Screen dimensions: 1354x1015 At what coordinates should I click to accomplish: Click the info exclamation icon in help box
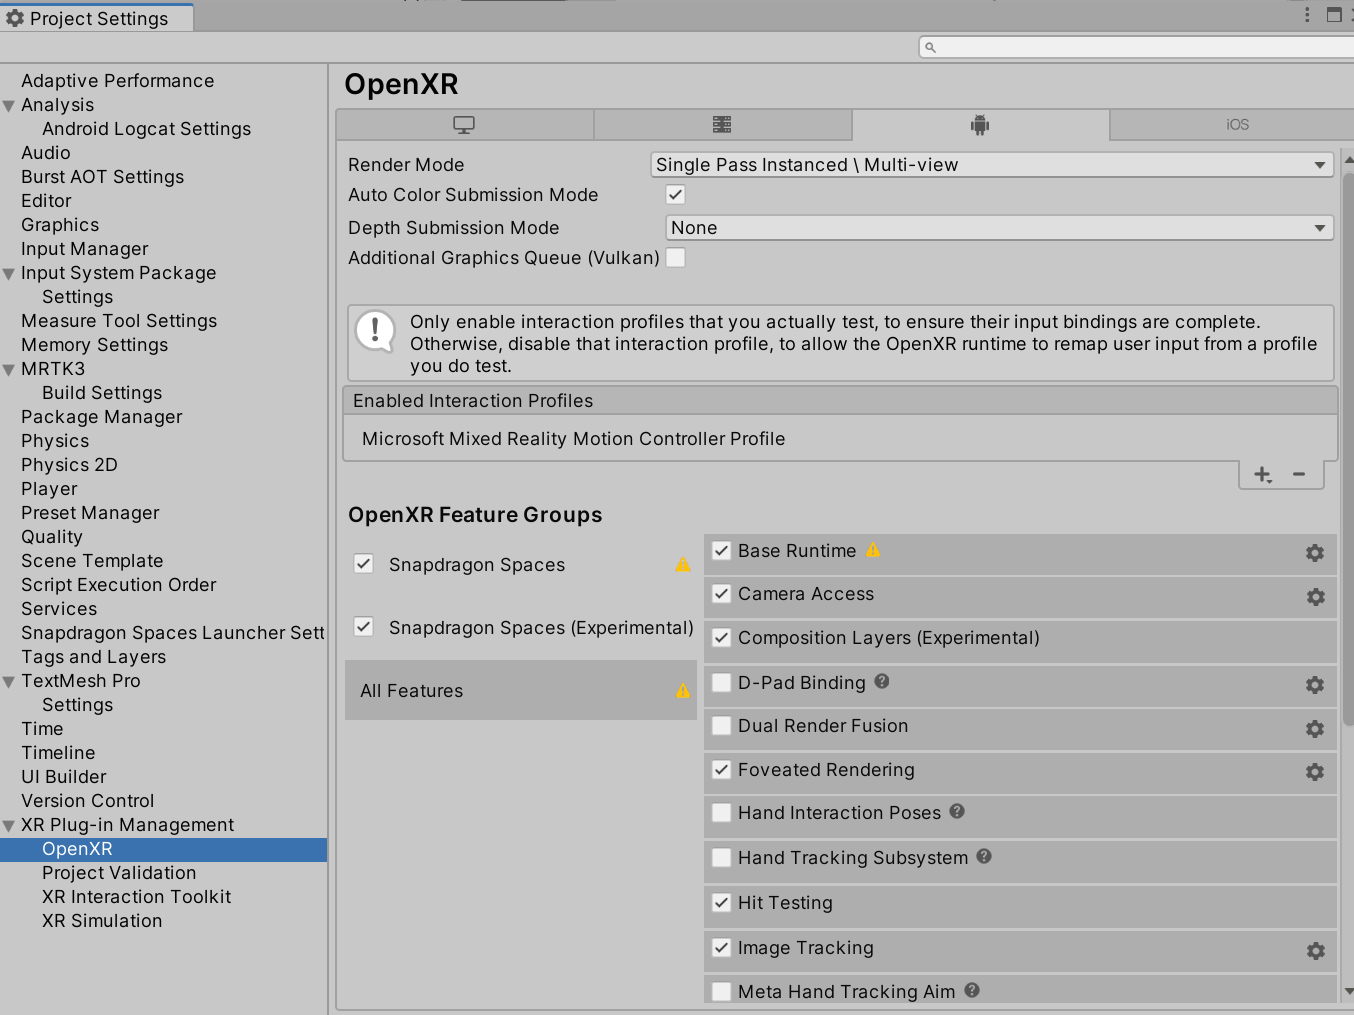pos(376,331)
